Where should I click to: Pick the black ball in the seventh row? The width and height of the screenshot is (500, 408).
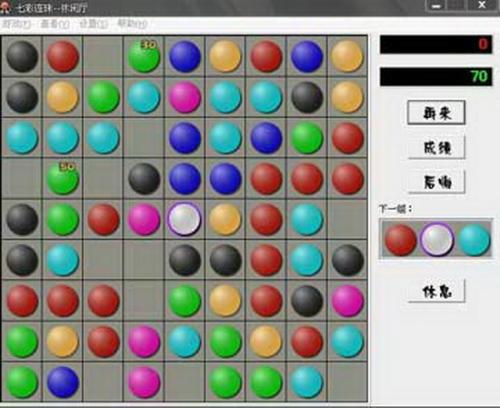coord(307,301)
